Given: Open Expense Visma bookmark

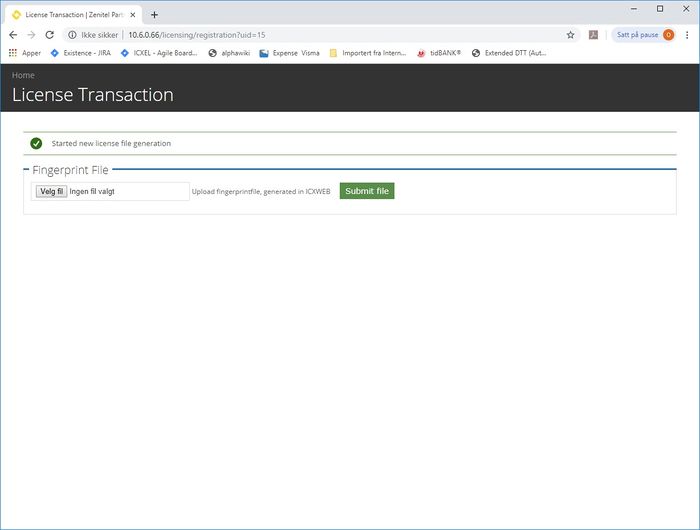Looking at the screenshot, I should pos(289,53).
